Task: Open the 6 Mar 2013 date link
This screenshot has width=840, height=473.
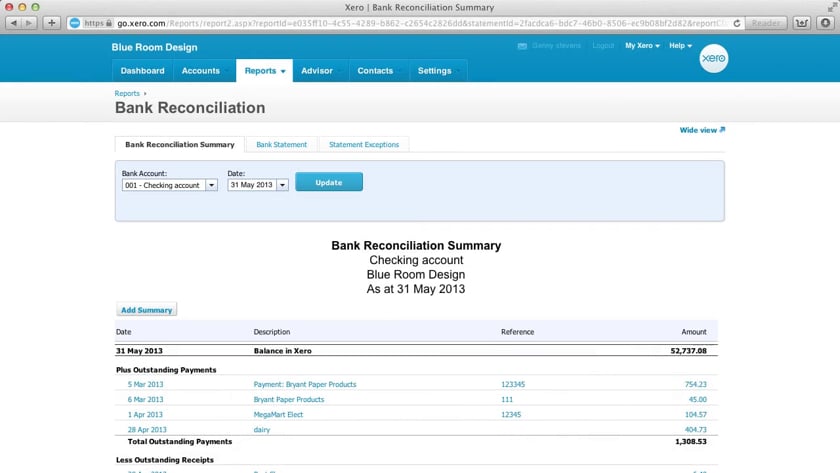Action: [145, 400]
